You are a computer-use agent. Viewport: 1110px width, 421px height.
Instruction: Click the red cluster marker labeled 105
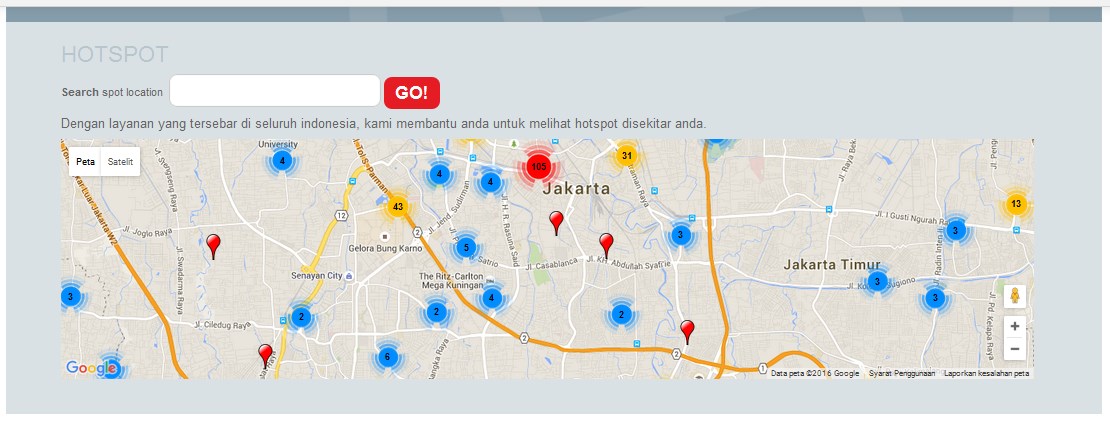coord(538,166)
